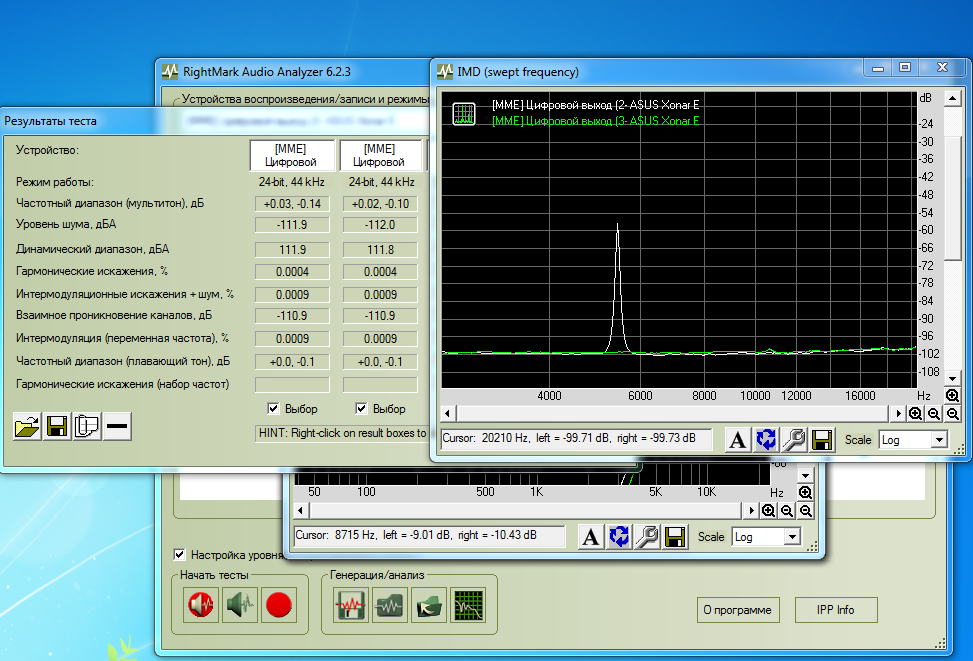Viewport: 973px width, 661px height.
Task: Click IMD vertical scrollbar up arrow
Action: 953,99
